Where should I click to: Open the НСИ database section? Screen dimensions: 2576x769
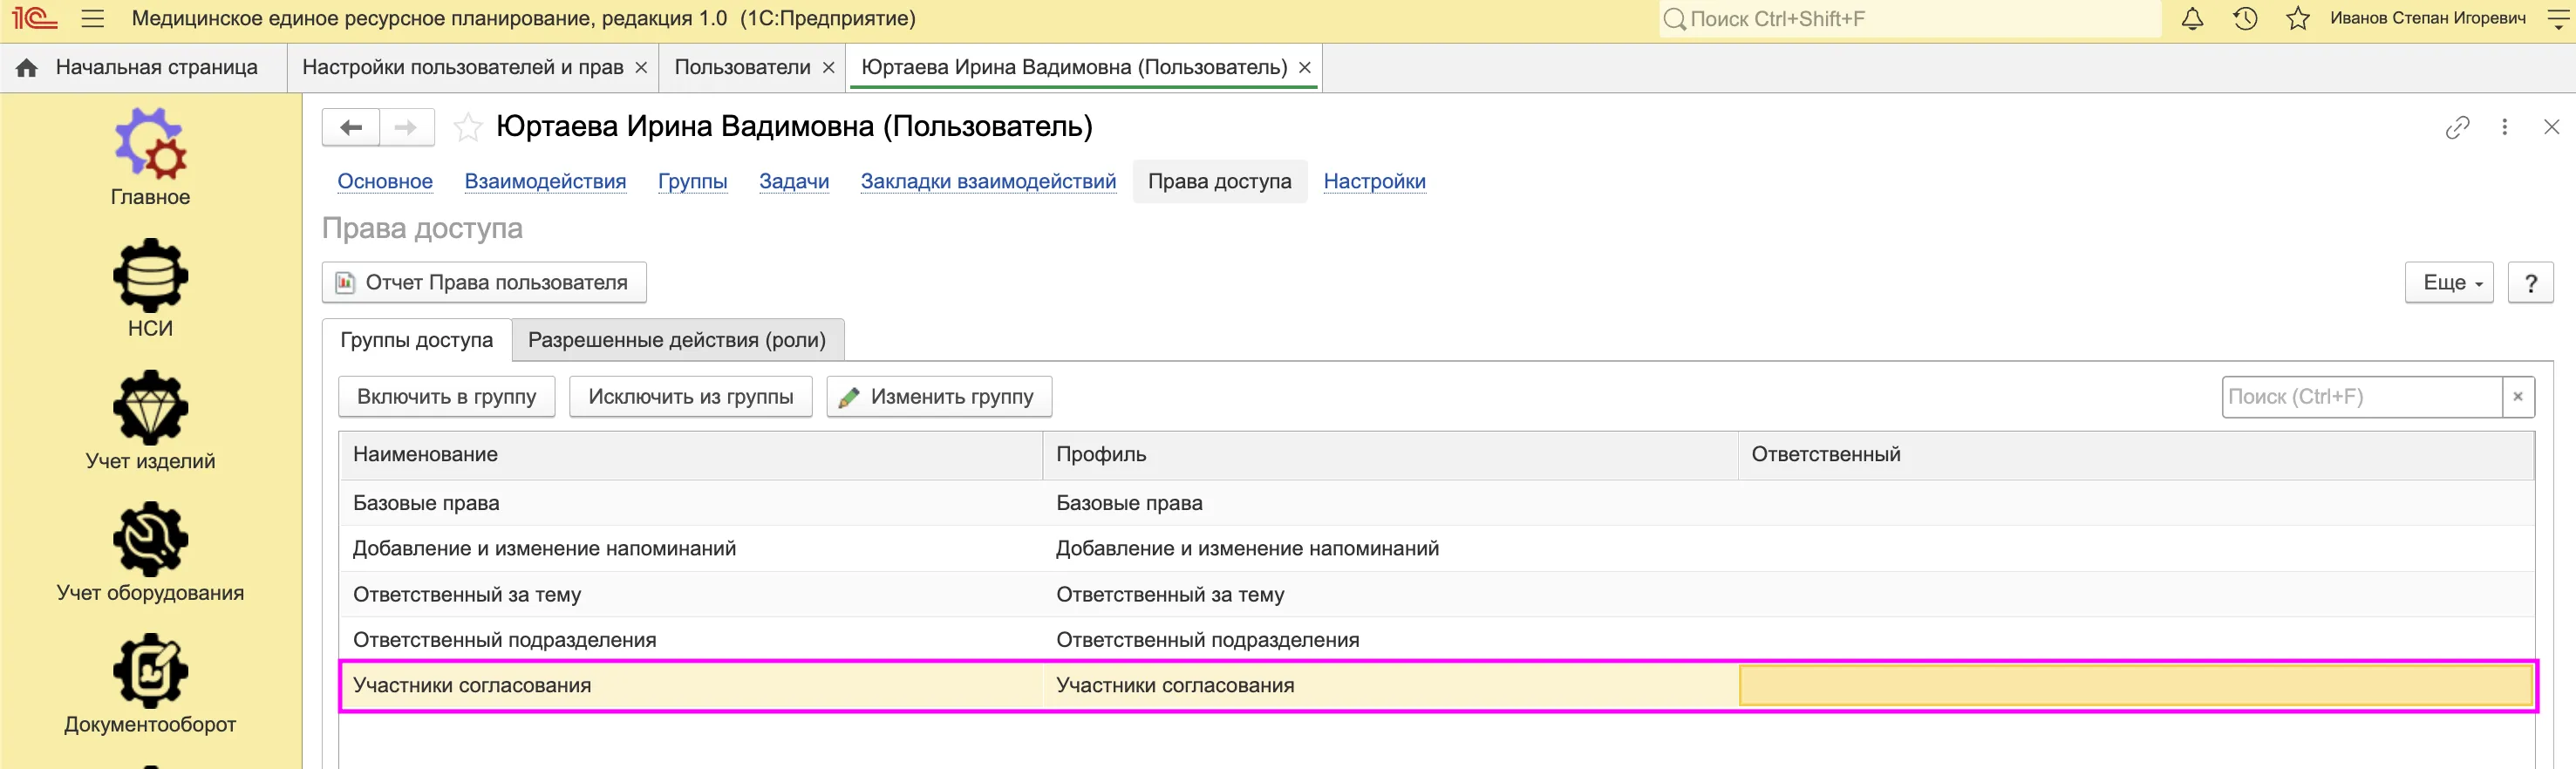tap(150, 275)
